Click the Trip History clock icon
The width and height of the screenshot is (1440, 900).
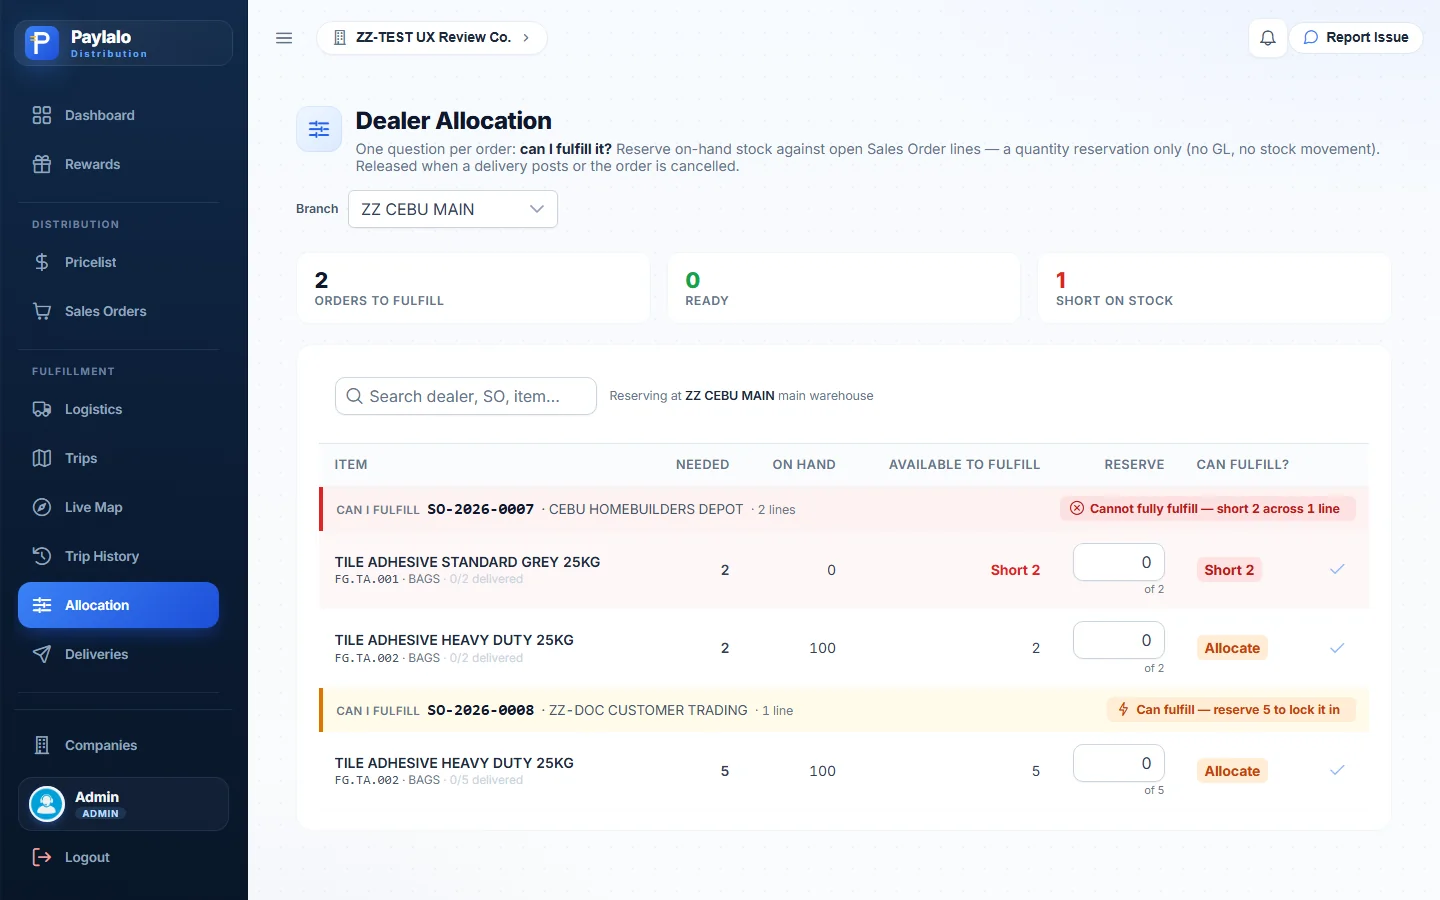pos(42,556)
